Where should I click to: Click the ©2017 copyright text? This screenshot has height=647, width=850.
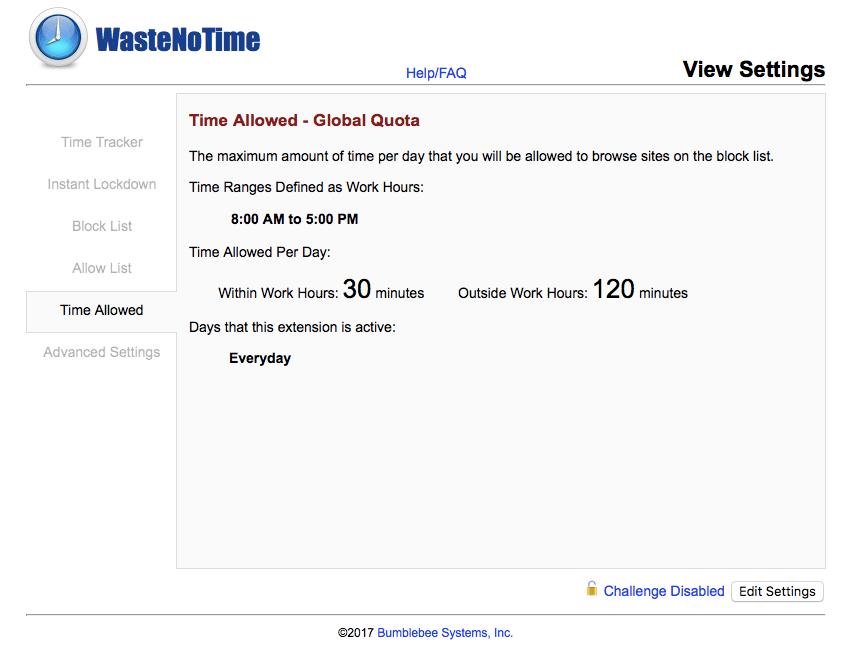pyautogui.click(x=356, y=632)
